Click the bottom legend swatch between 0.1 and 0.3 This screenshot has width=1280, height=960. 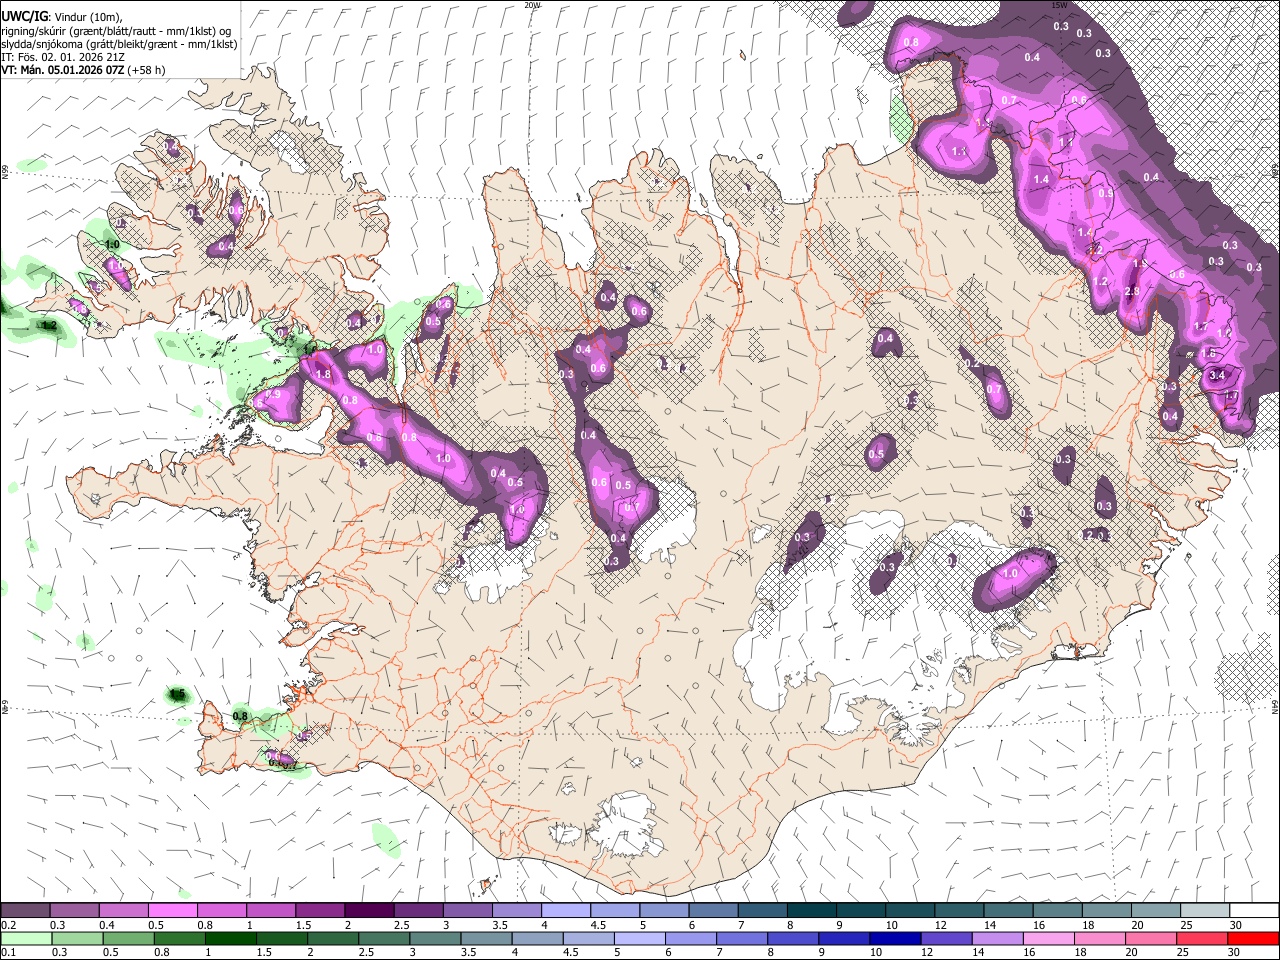(x=25, y=938)
